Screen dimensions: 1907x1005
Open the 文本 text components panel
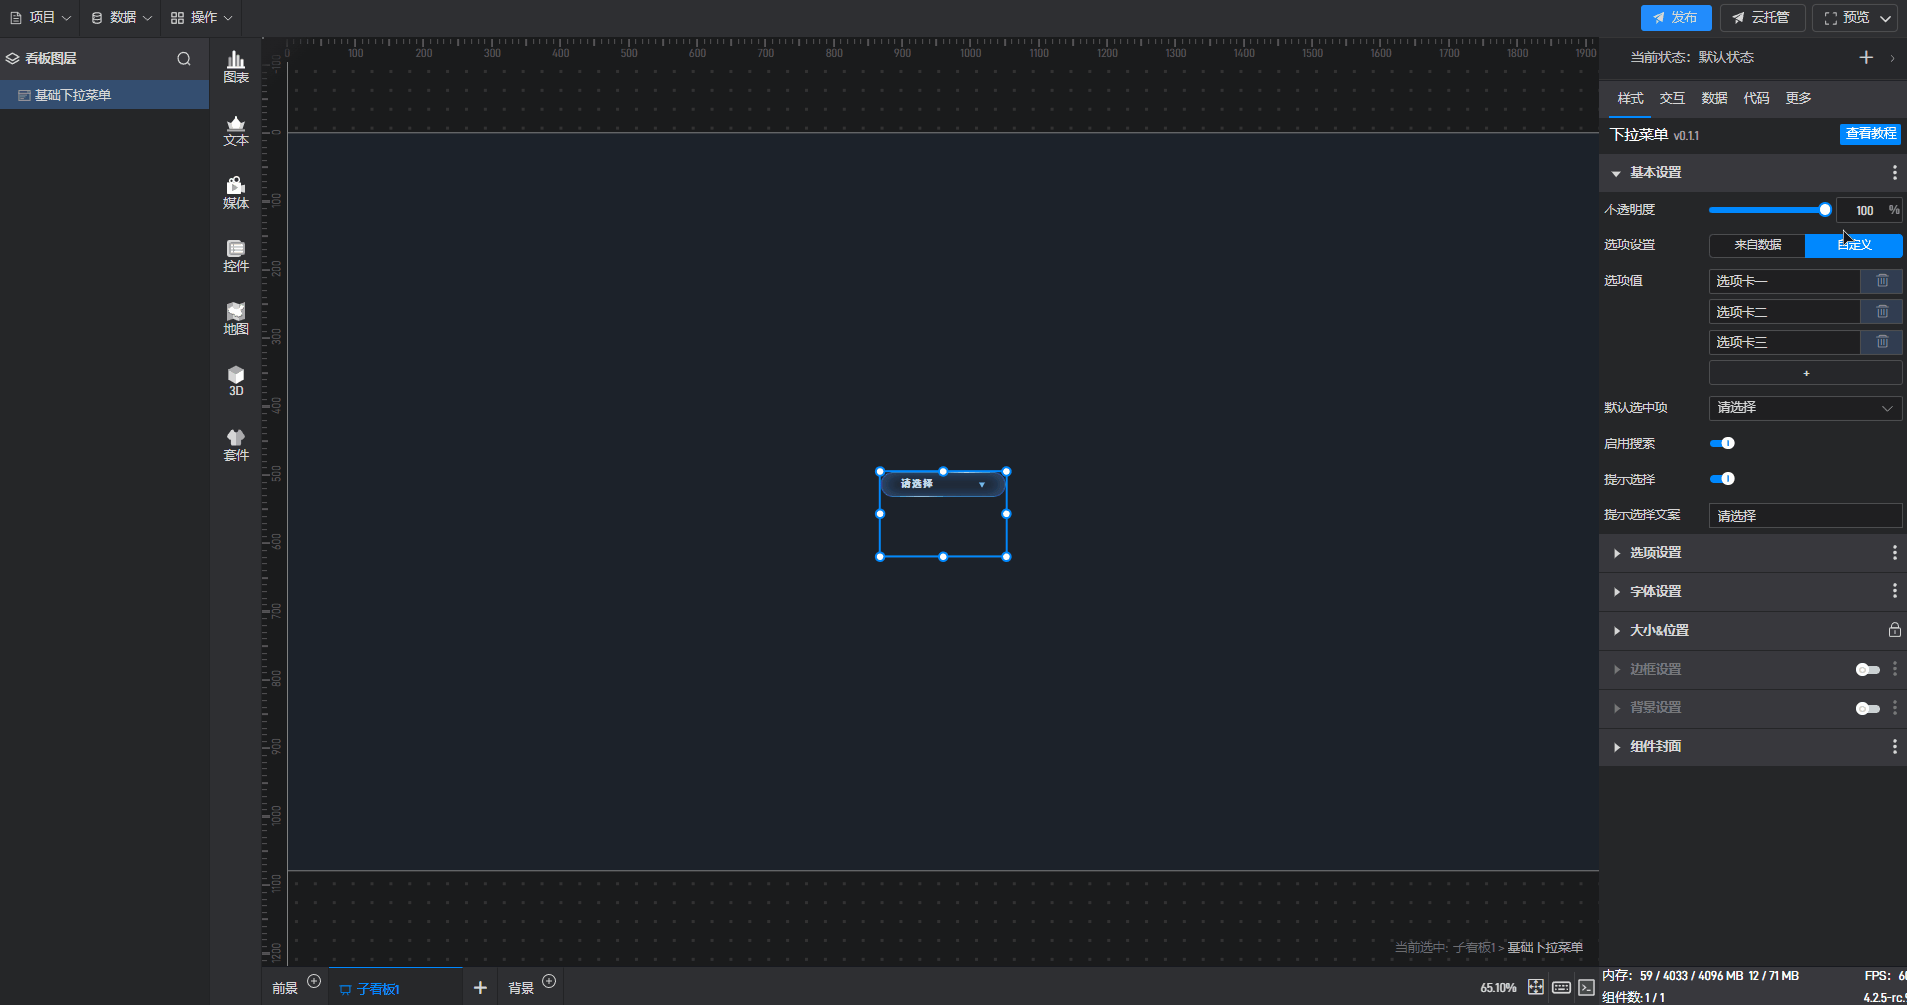[236, 130]
